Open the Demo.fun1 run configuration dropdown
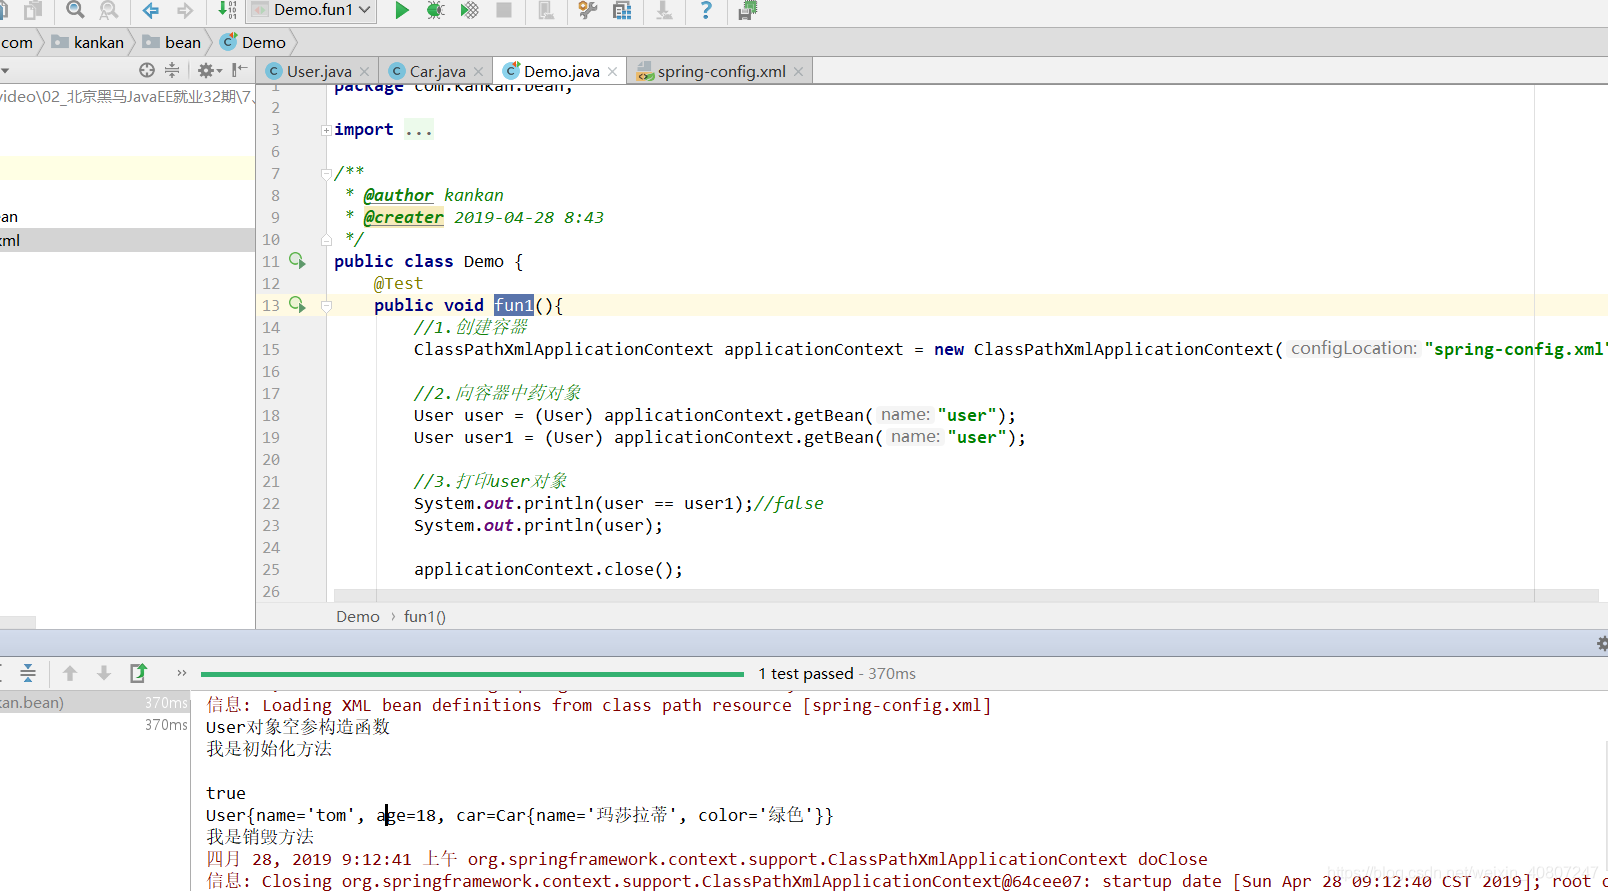 311,10
